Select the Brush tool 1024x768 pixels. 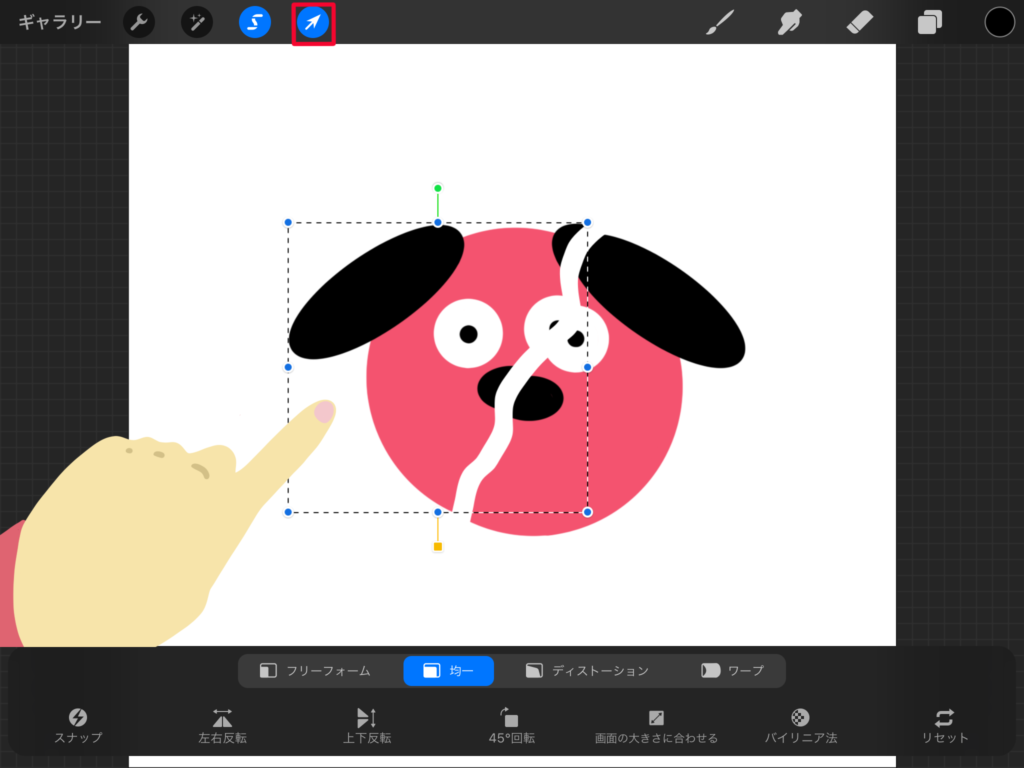point(720,22)
